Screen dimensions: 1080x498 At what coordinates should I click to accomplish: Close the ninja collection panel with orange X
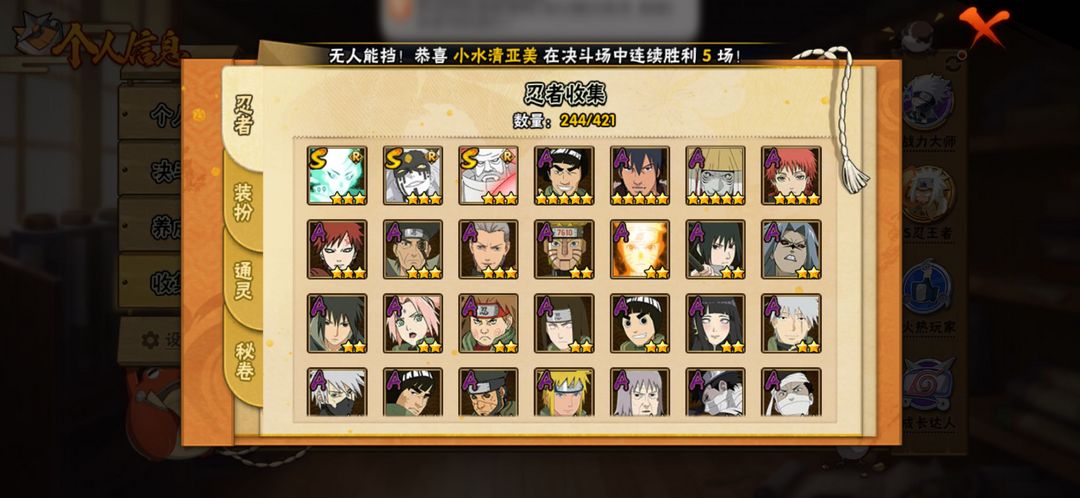pos(983,25)
